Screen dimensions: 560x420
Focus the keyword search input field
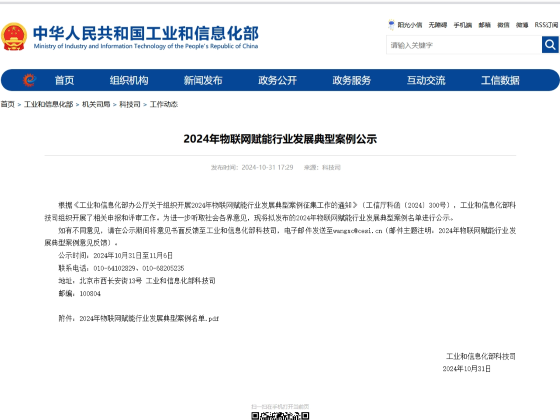click(x=464, y=45)
